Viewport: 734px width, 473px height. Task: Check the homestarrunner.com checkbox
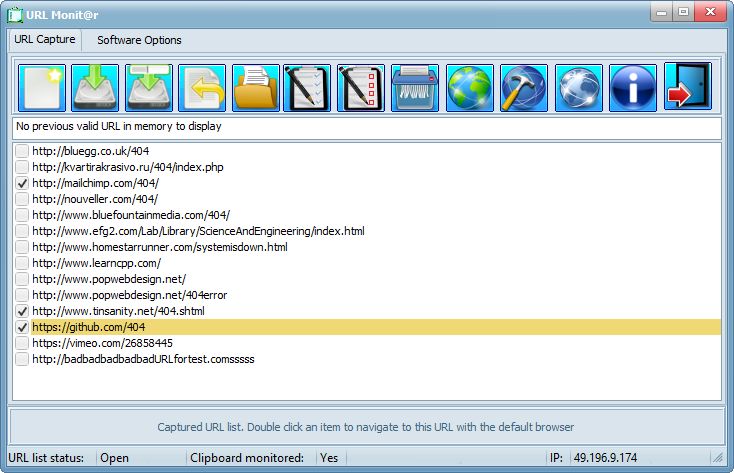click(x=22, y=247)
